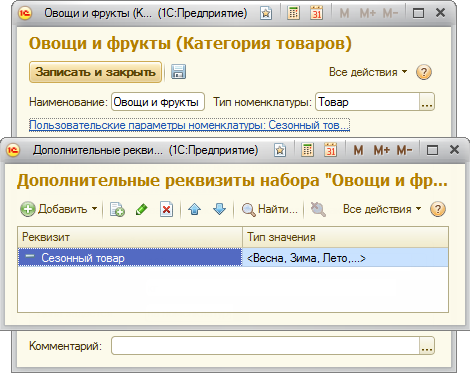Move attribute down with blue arrow
This screenshot has width=470, height=373.
[x=219, y=210]
